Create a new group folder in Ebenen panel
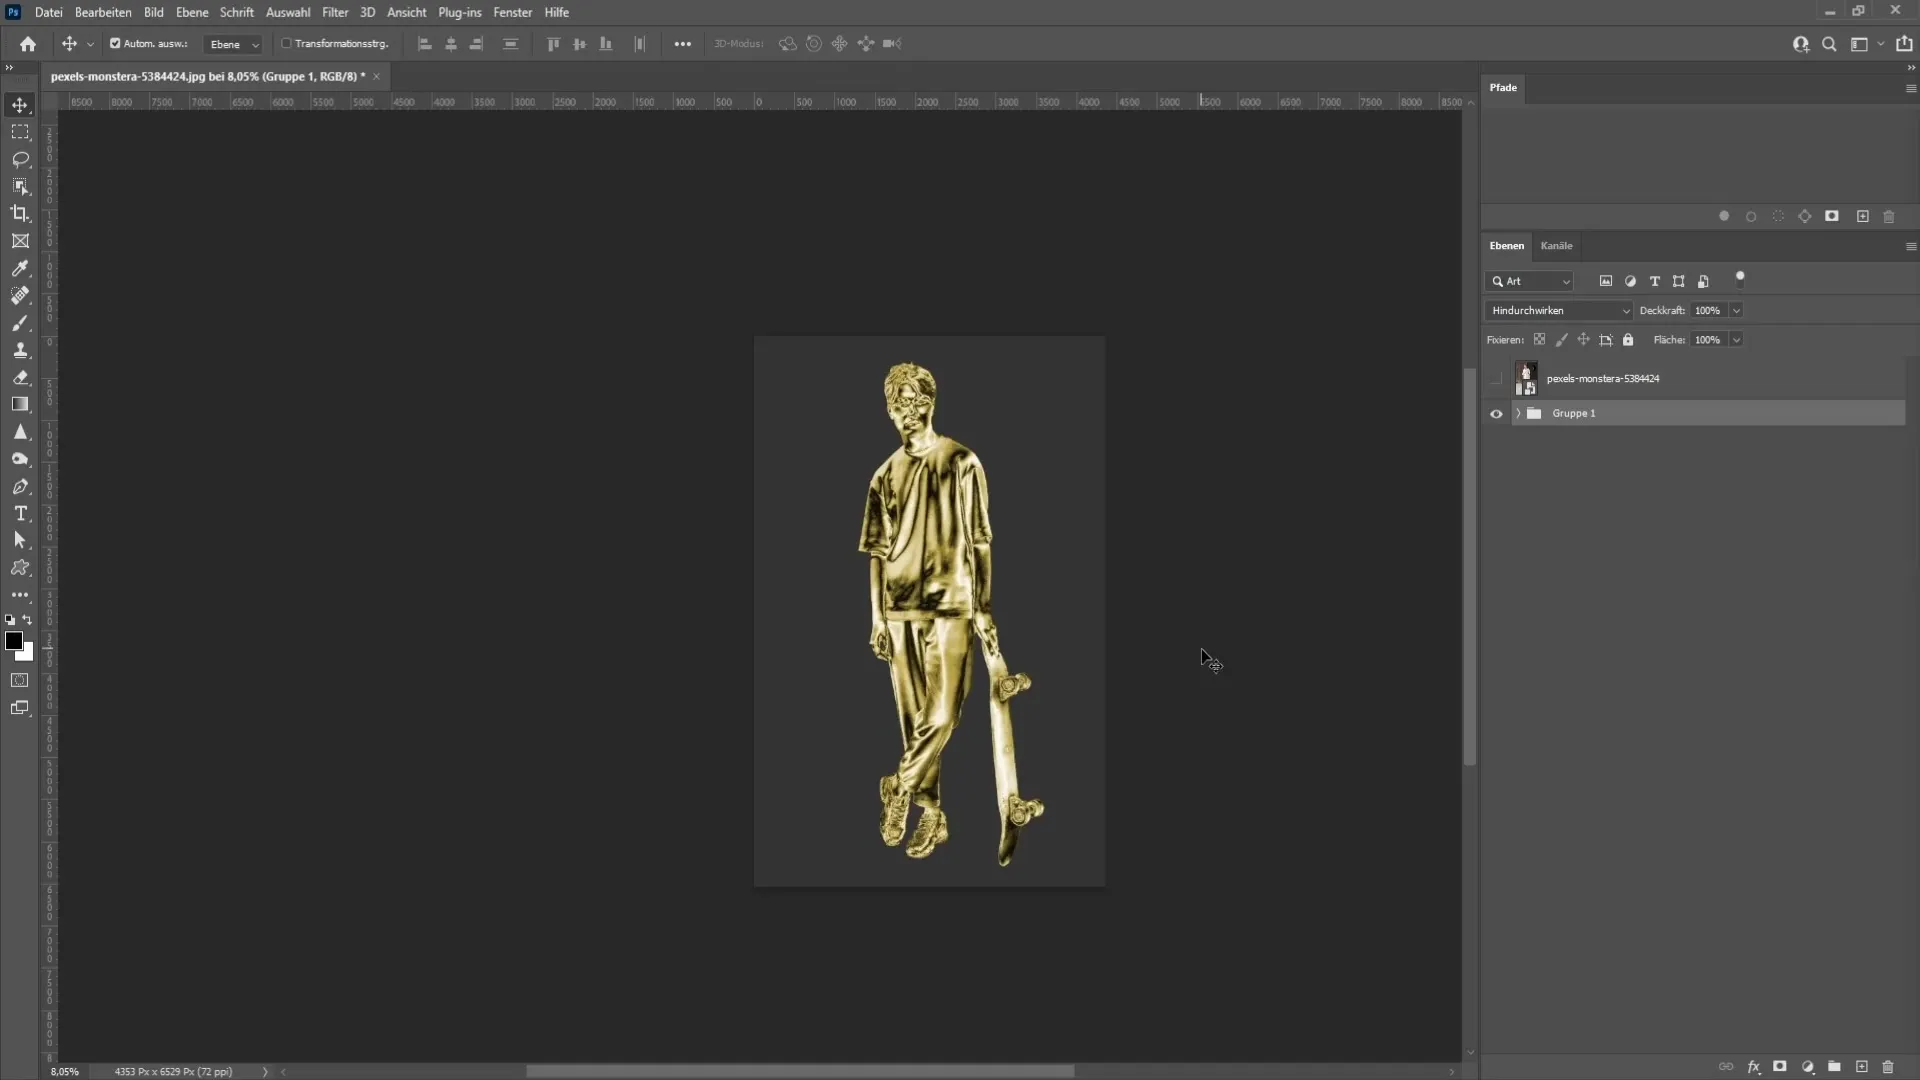Screen dimensions: 1920x1080 point(1834,1067)
